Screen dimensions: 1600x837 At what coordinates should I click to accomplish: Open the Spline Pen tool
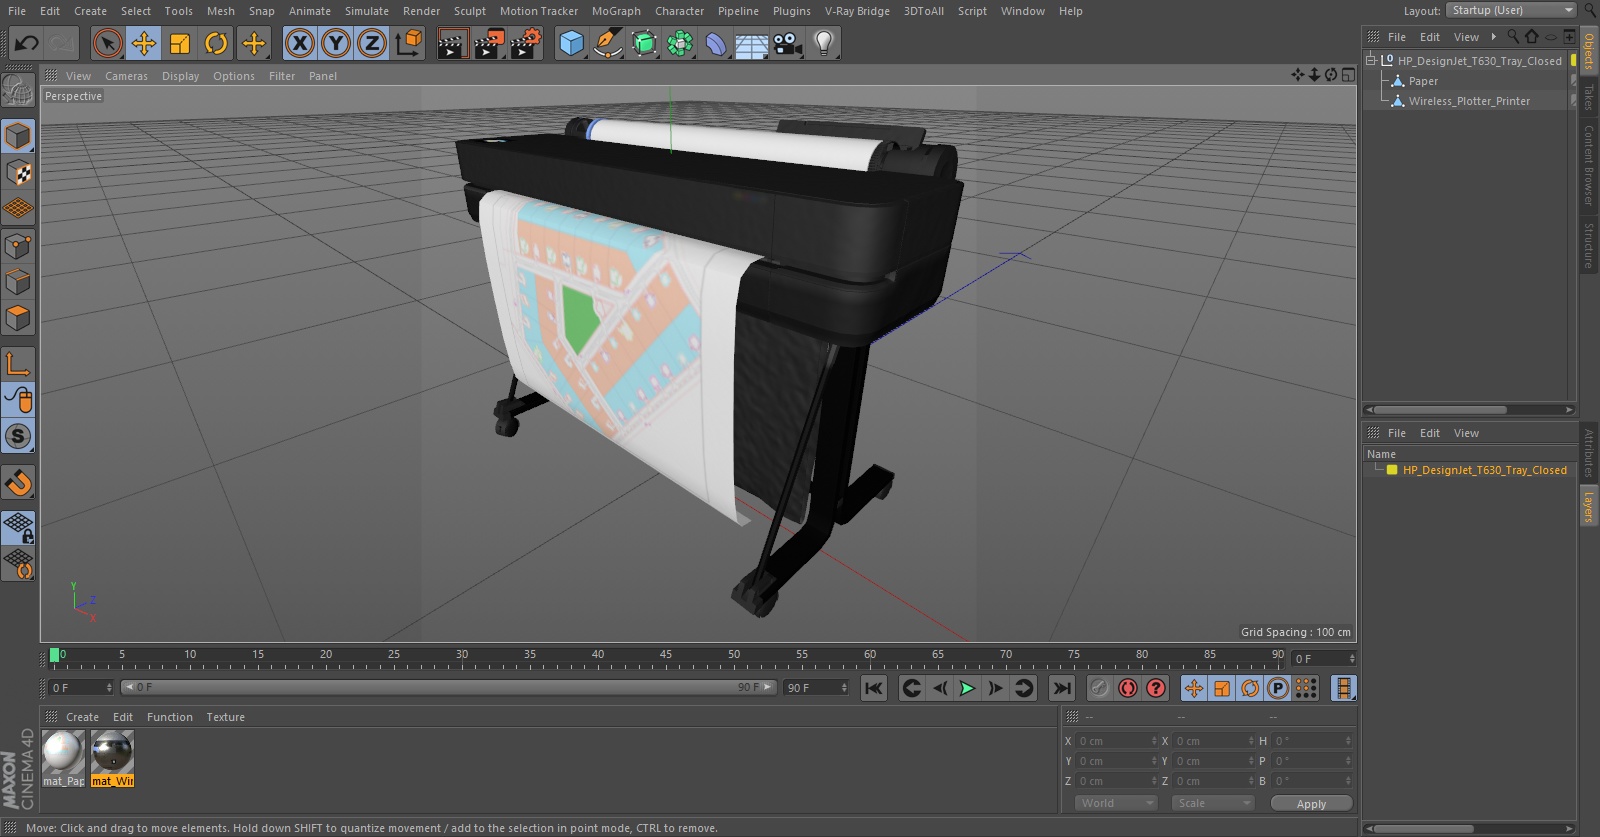(608, 43)
